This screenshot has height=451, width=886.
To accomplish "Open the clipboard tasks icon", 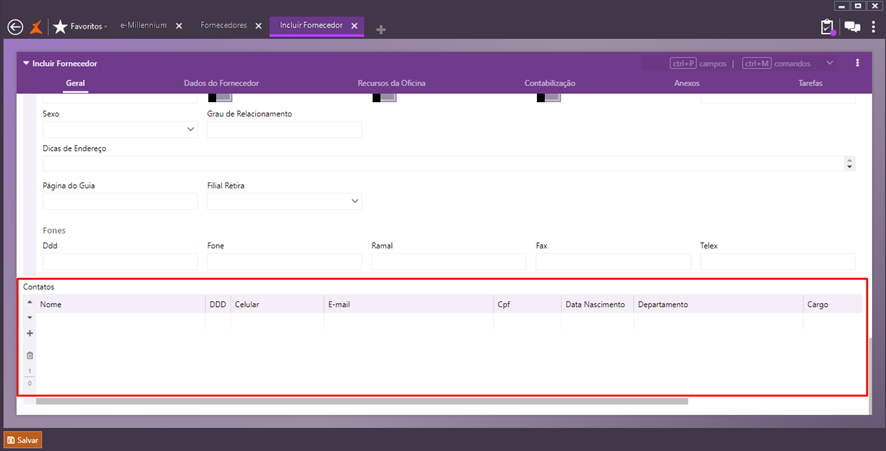I will pos(827,27).
